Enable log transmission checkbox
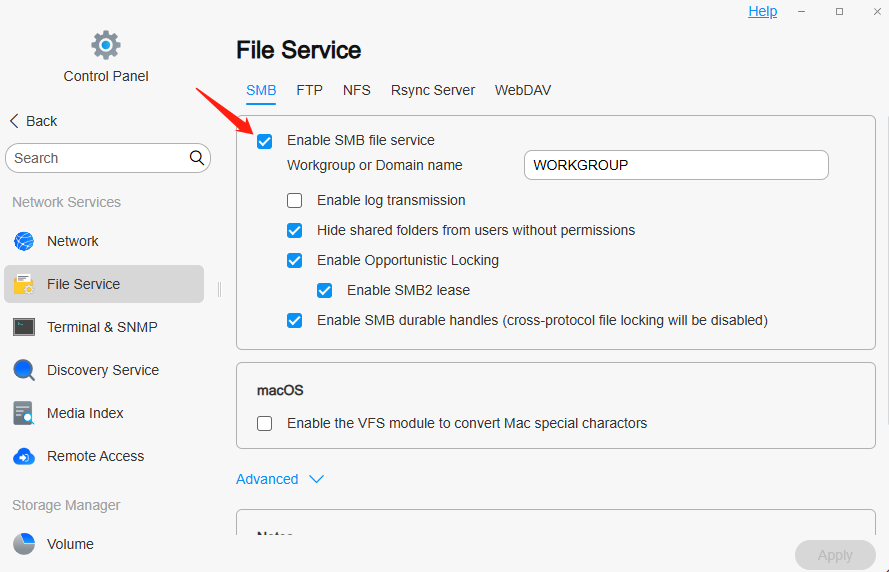The height and width of the screenshot is (572, 889). pos(294,201)
